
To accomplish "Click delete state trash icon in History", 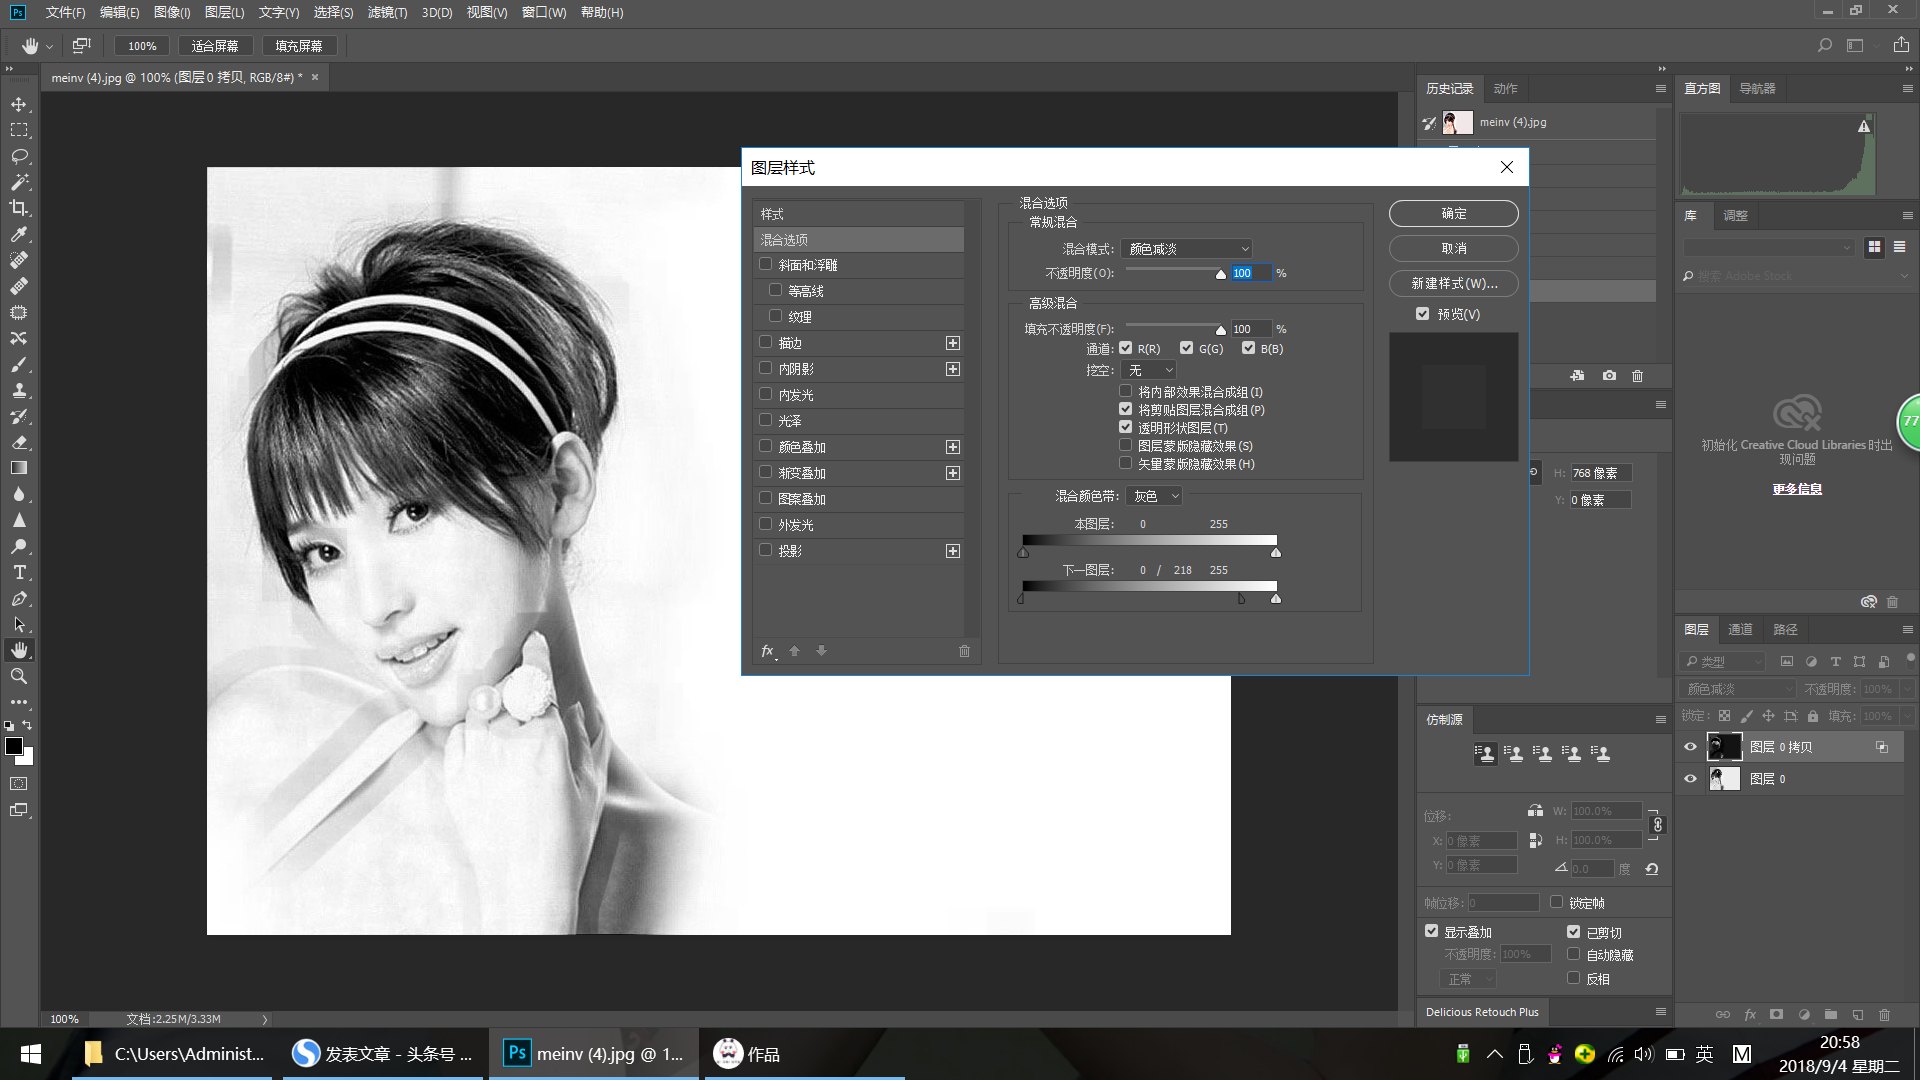I will point(1637,376).
